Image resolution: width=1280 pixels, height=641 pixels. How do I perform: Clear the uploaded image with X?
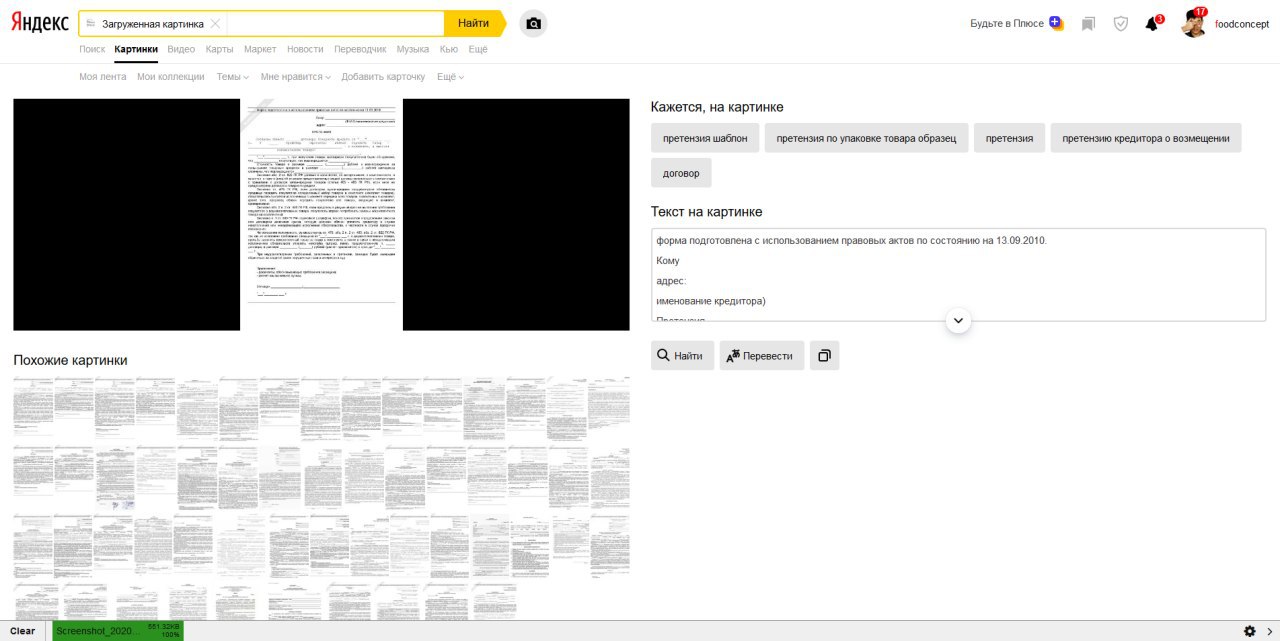[x=215, y=23]
